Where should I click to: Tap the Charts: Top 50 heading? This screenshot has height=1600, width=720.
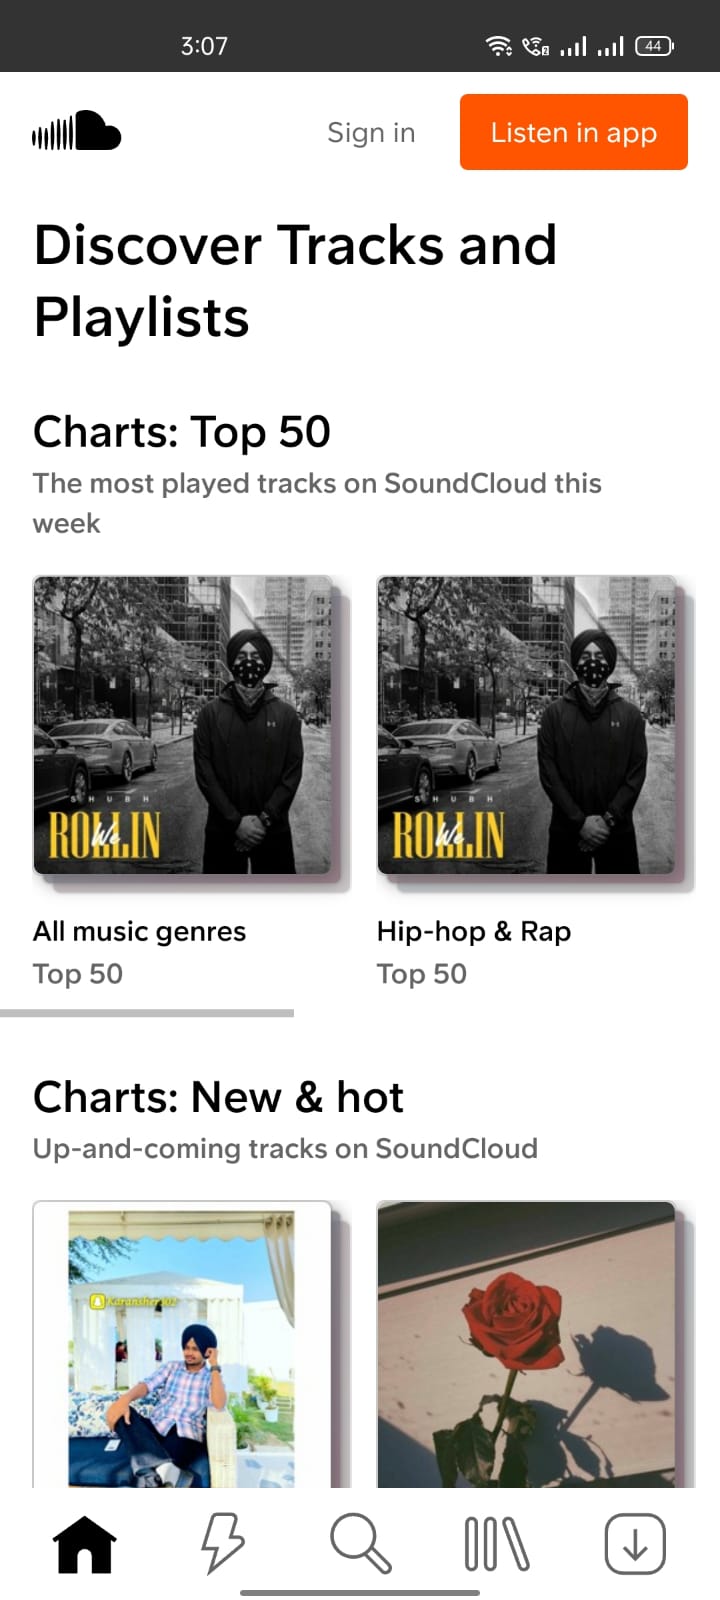[182, 432]
